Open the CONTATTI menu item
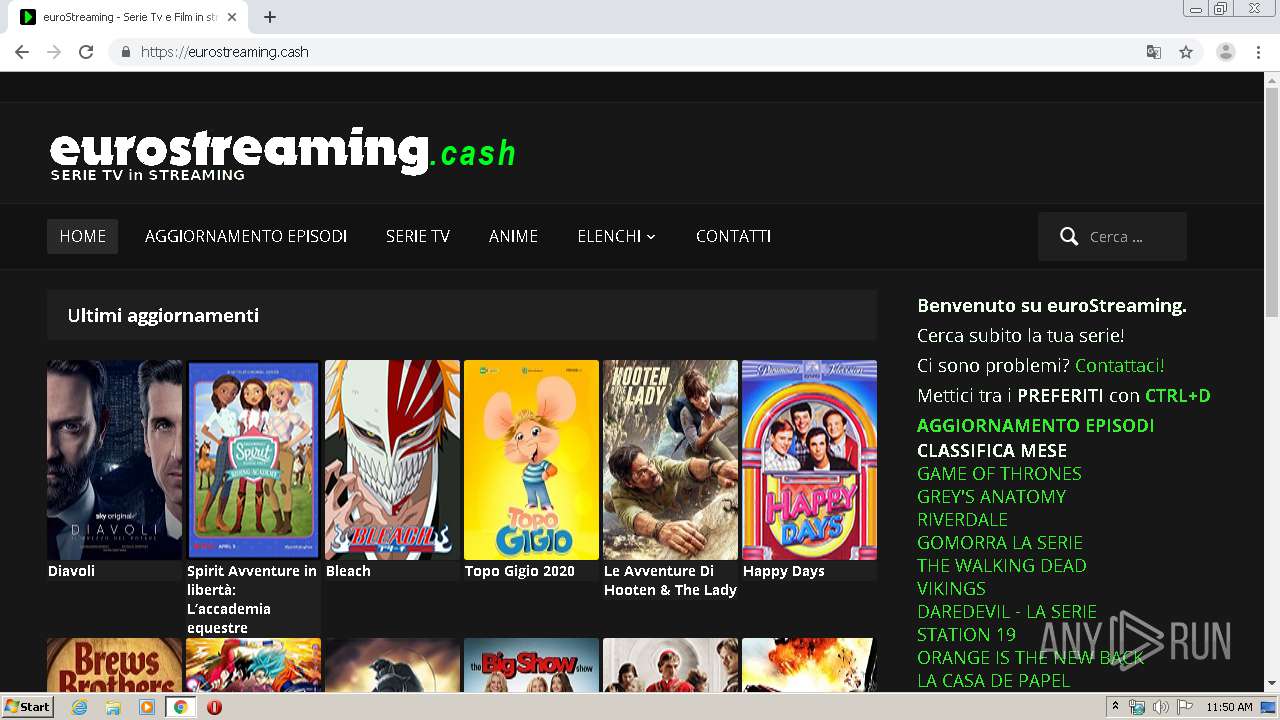1280x720 pixels. [x=733, y=236]
